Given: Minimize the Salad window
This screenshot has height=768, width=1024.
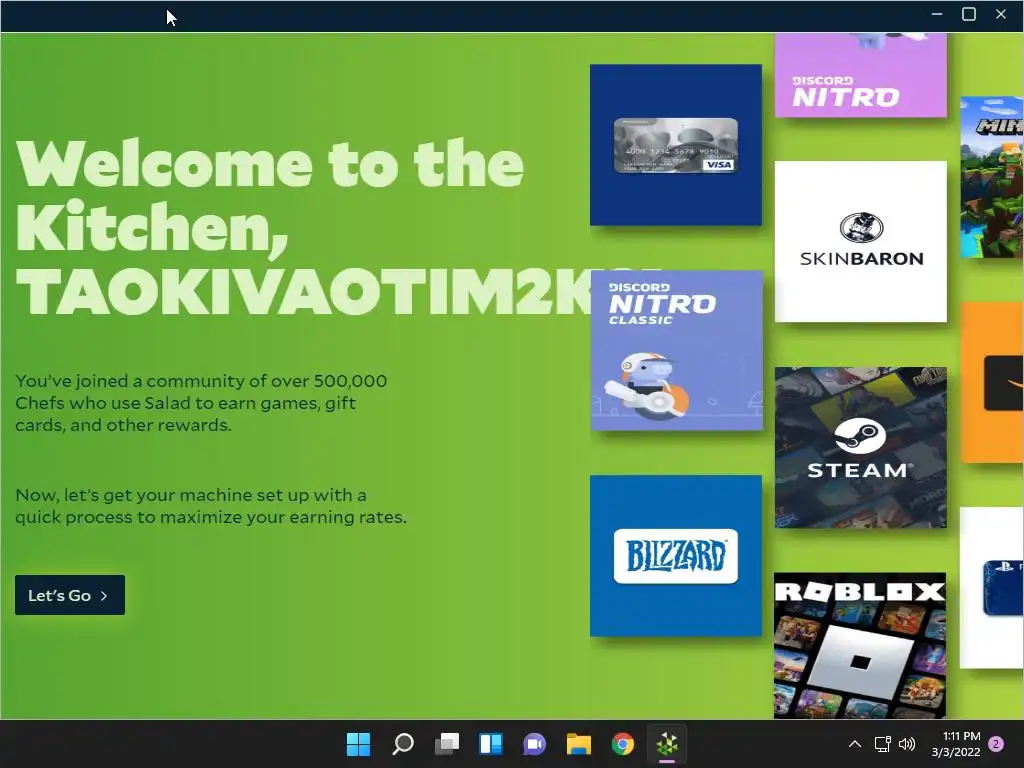Looking at the screenshot, I should click(x=937, y=14).
